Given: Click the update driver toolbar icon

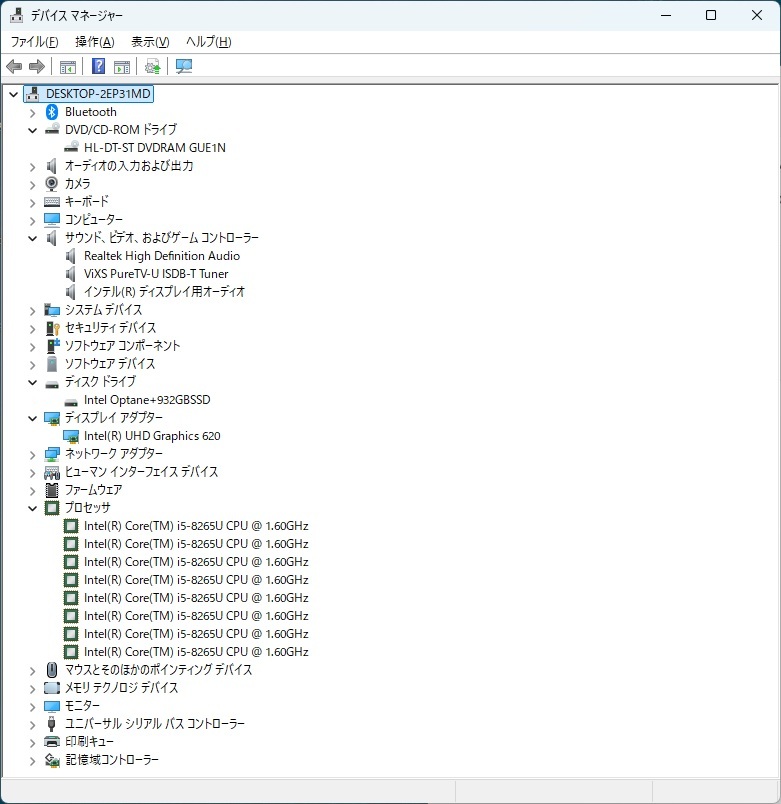Looking at the screenshot, I should tap(152, 67).
